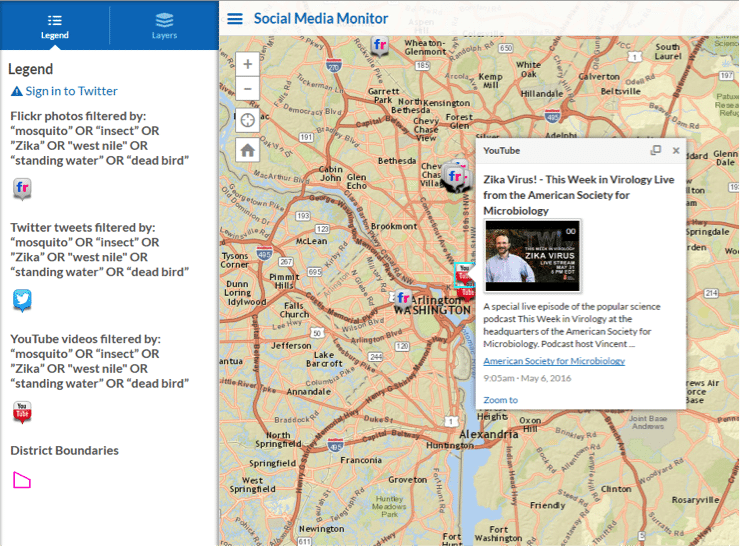
Task: Open Flickr marker near Wheaton-Glenmont
Action: [379, 46]
